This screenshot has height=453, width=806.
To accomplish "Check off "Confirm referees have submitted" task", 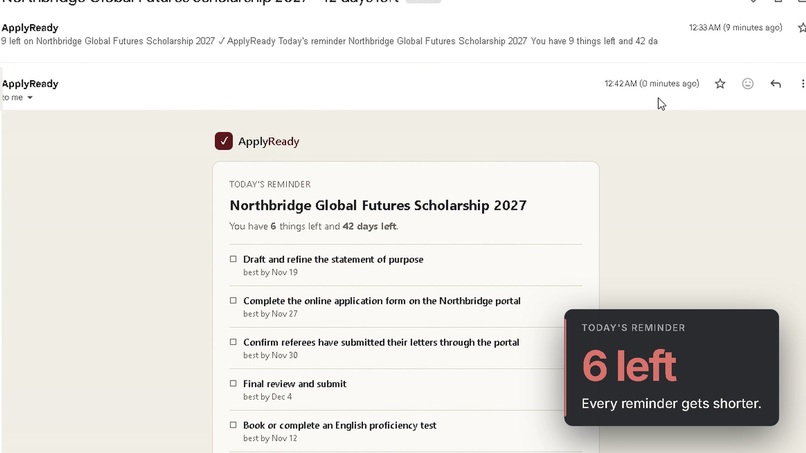I will [233, 342].
